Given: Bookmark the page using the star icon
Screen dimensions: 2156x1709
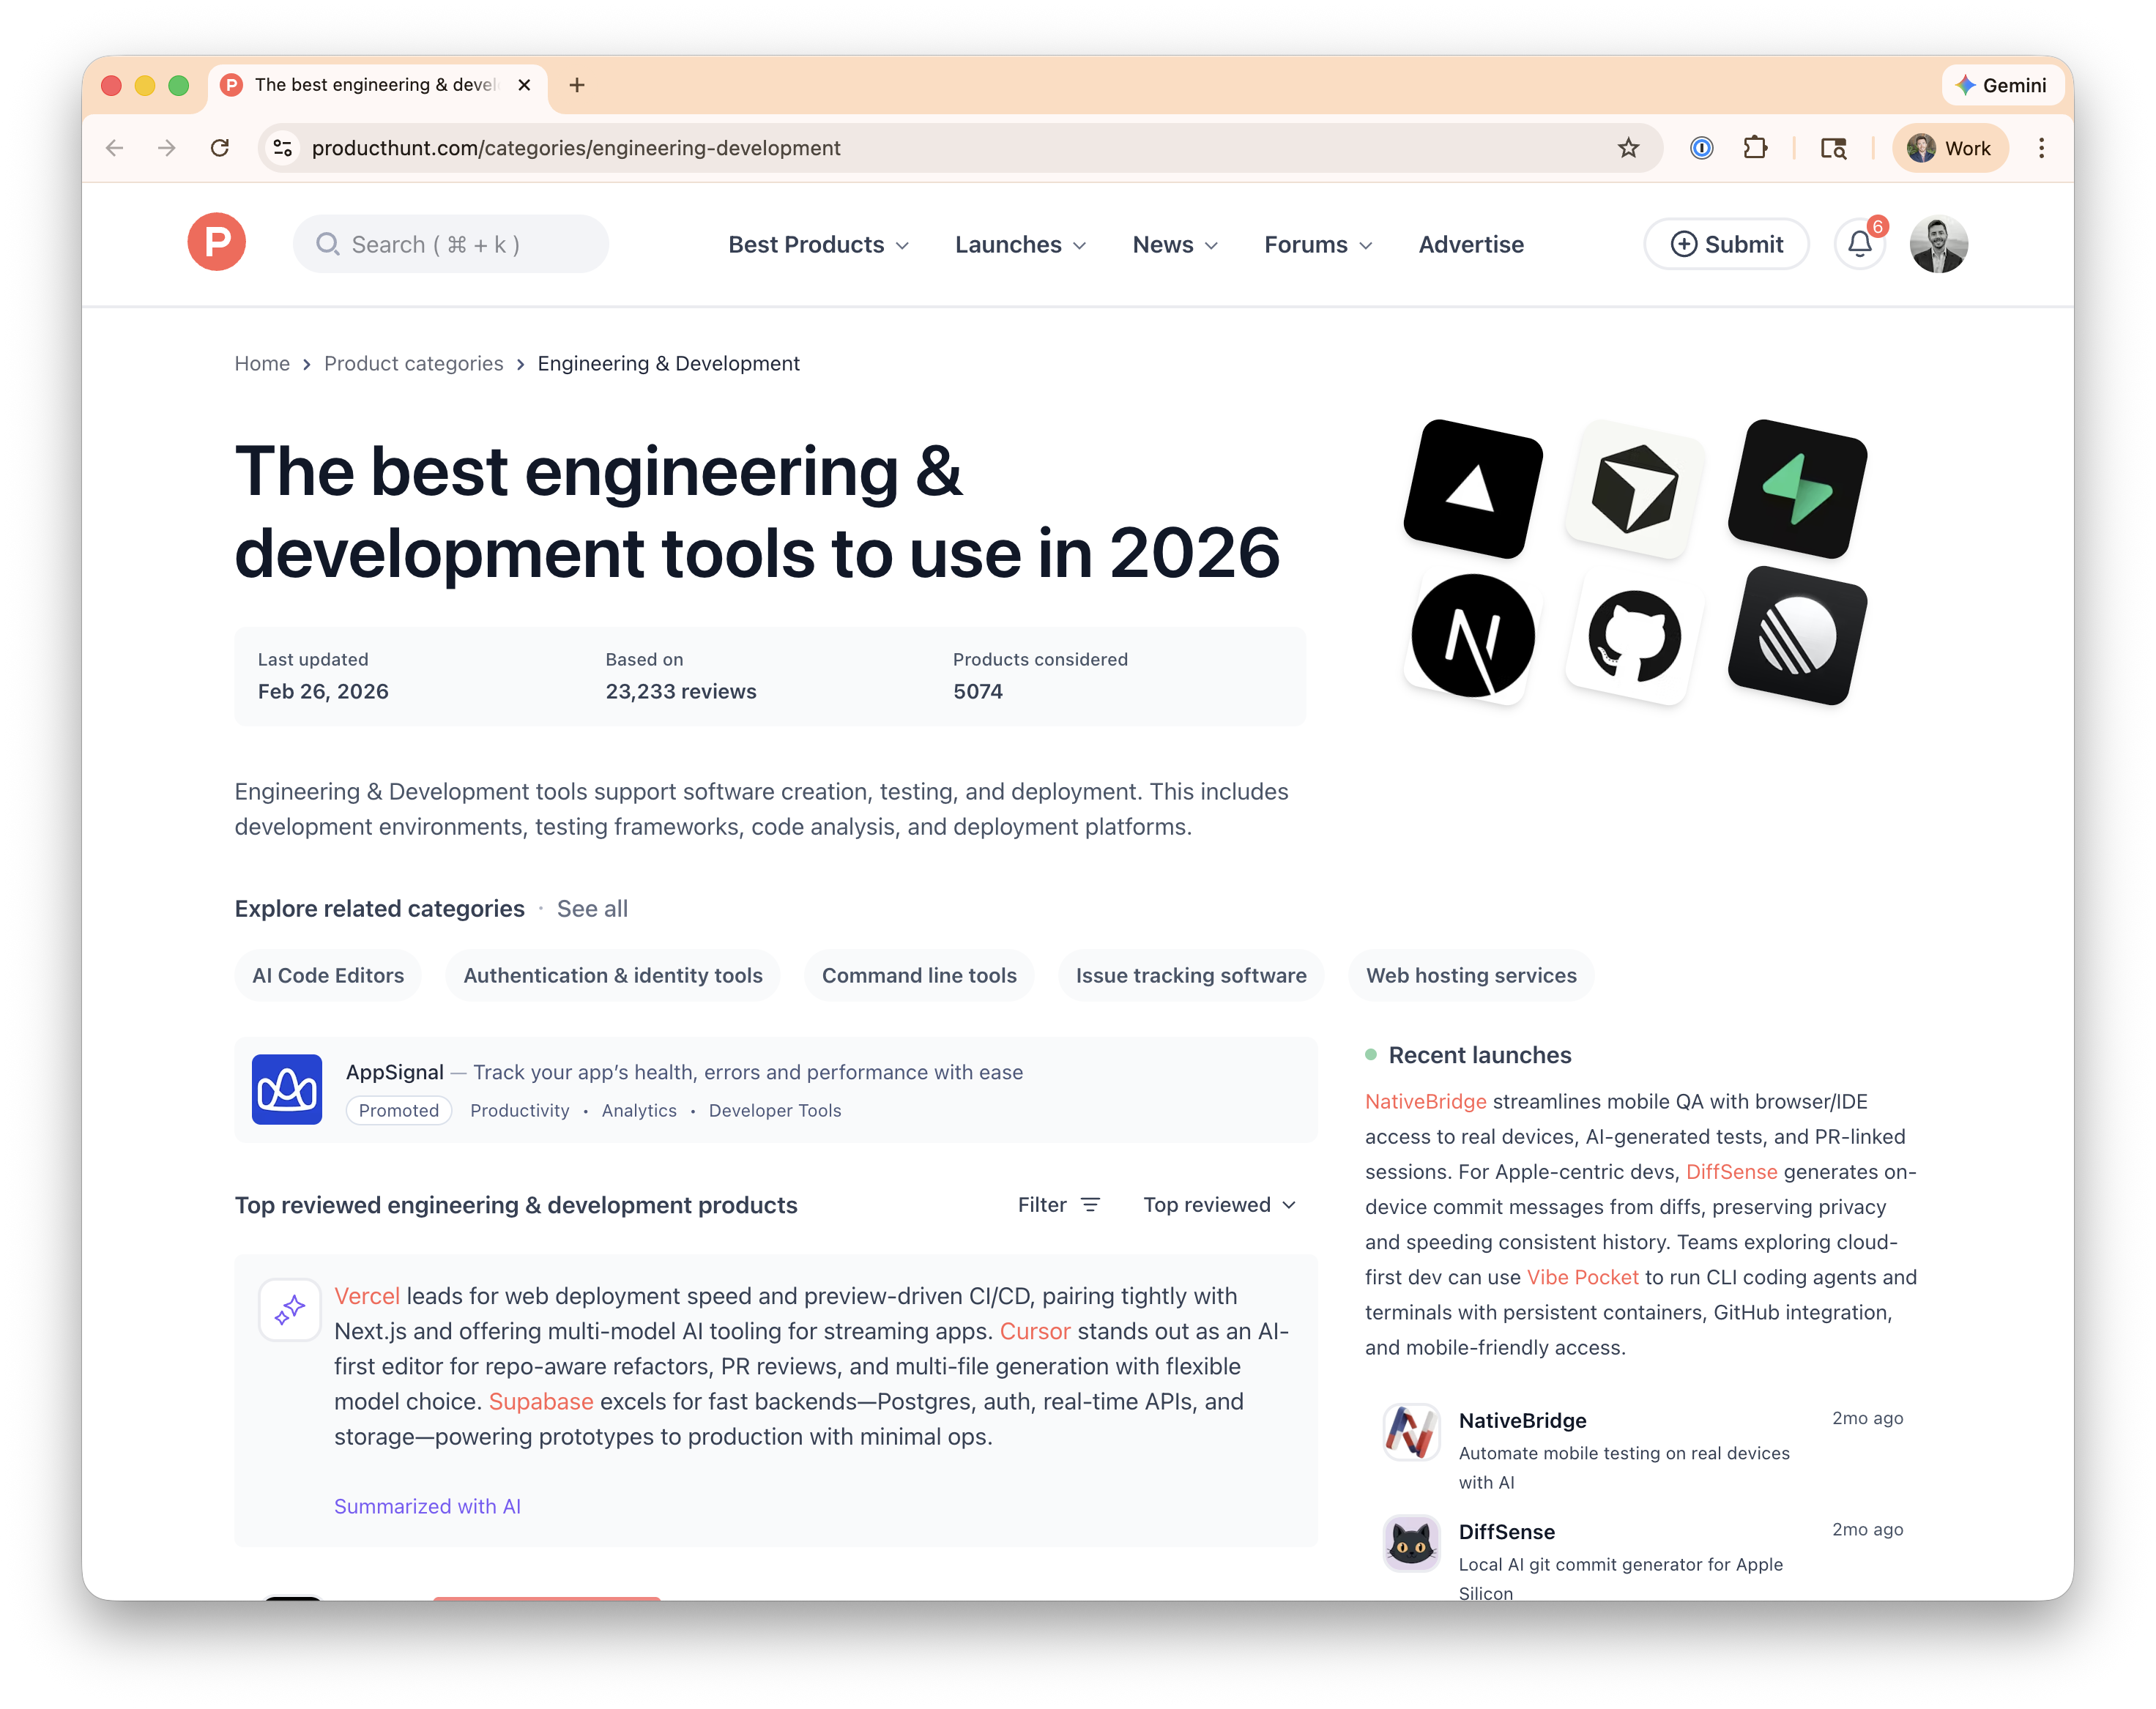Looking at the screenshot, I should [x=1629, y=147].
